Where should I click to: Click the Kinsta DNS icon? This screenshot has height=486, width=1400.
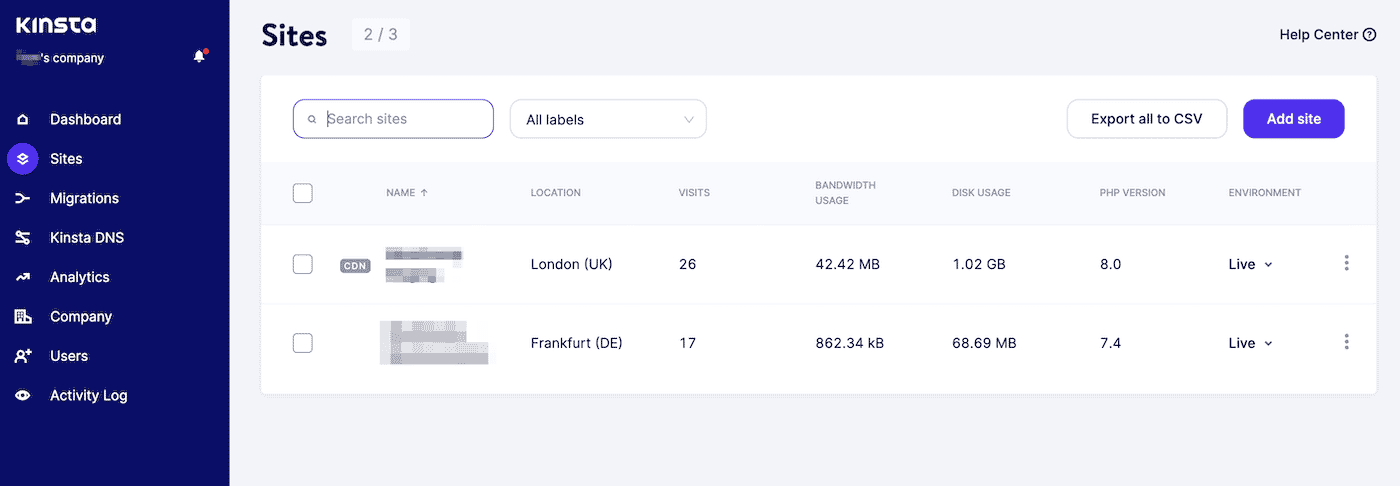point(23,238)
